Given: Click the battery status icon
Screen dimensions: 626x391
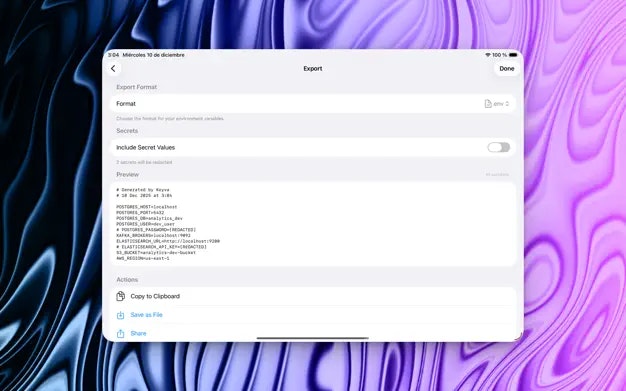Looking at the screenshot, I should click(x=513, y=55).
